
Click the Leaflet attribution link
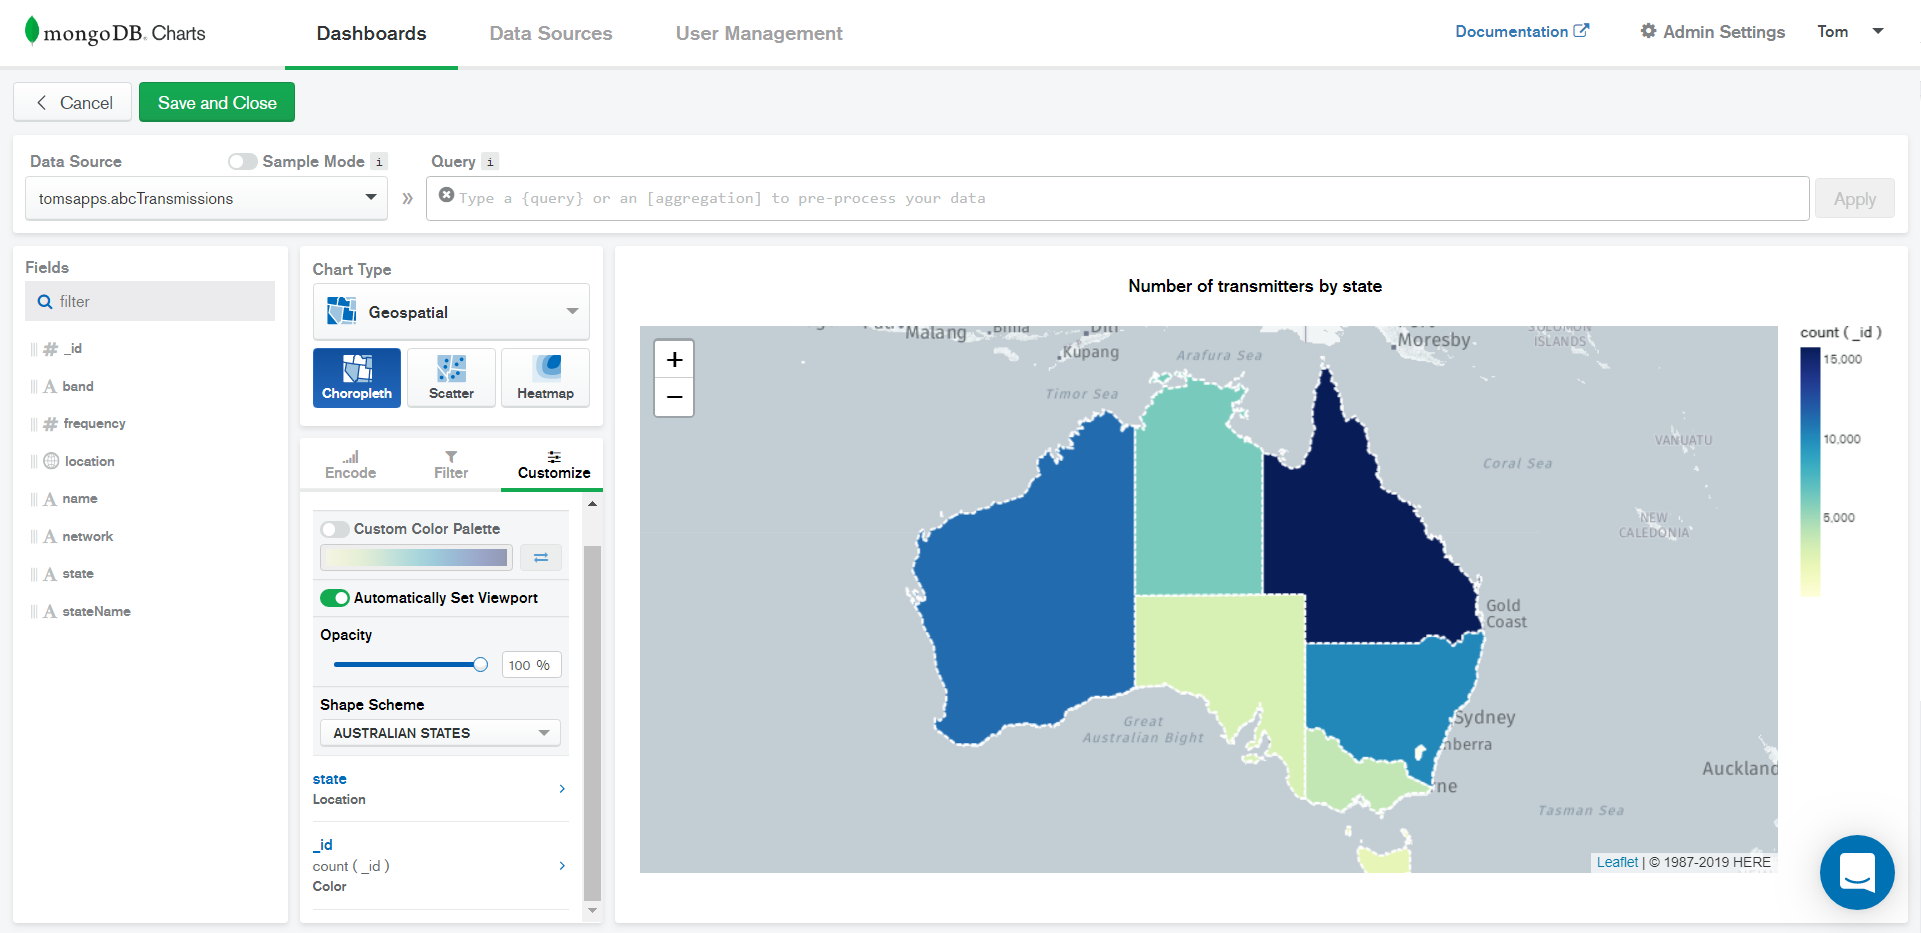coord(1617,862)
